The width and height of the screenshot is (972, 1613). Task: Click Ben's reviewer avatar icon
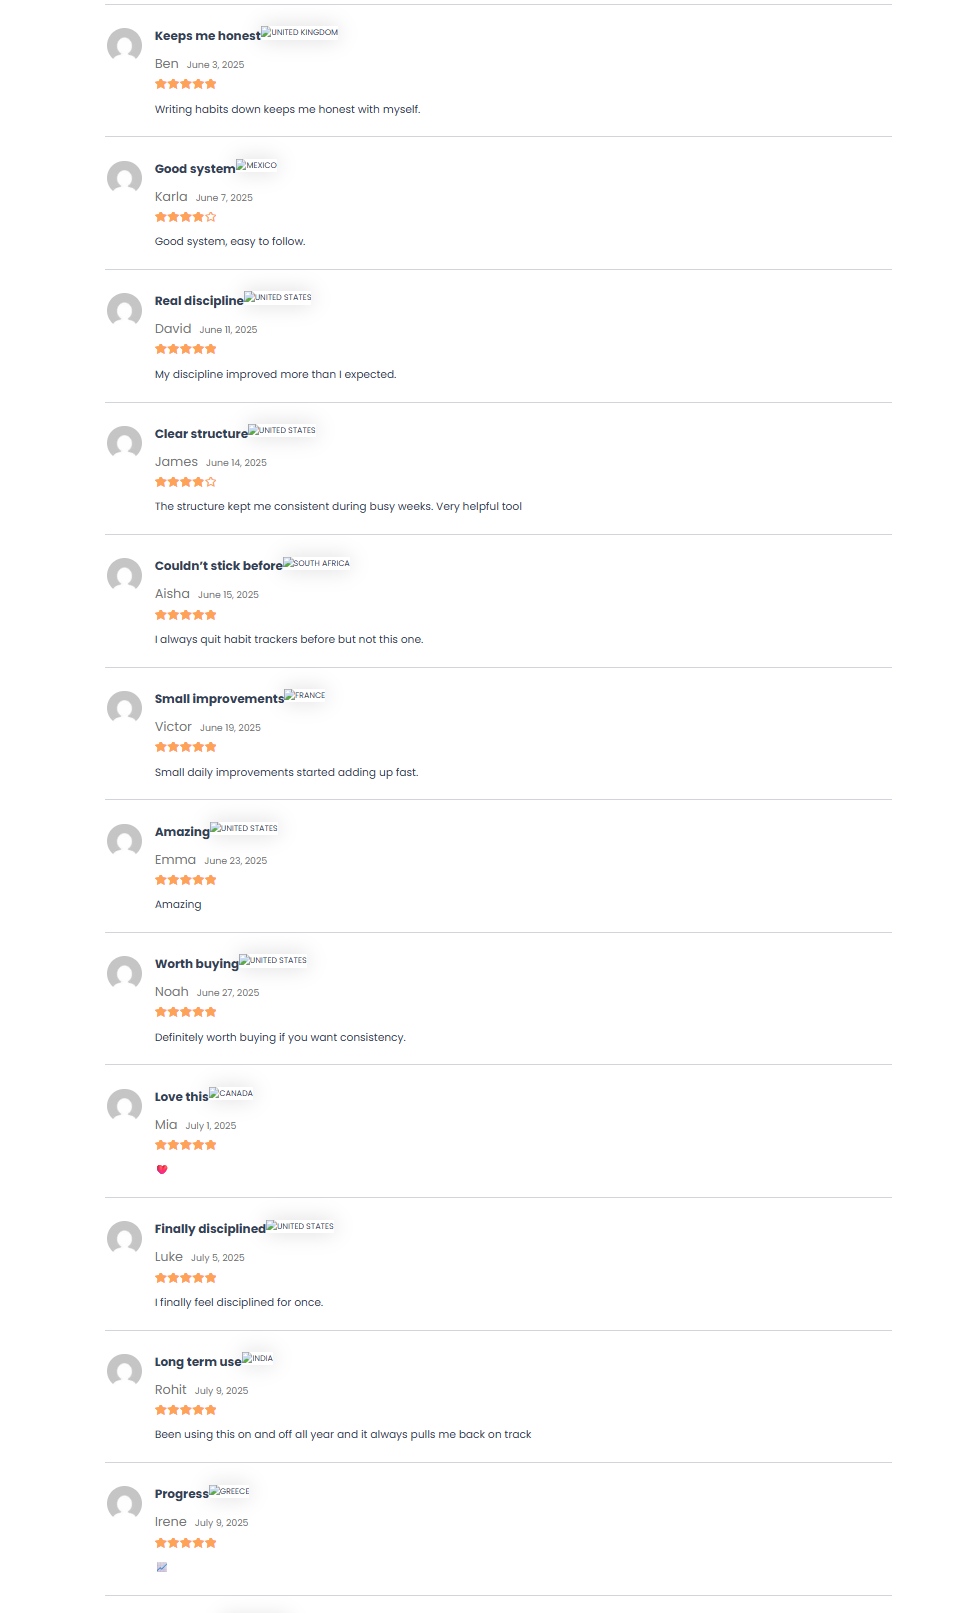click(124, 45)
